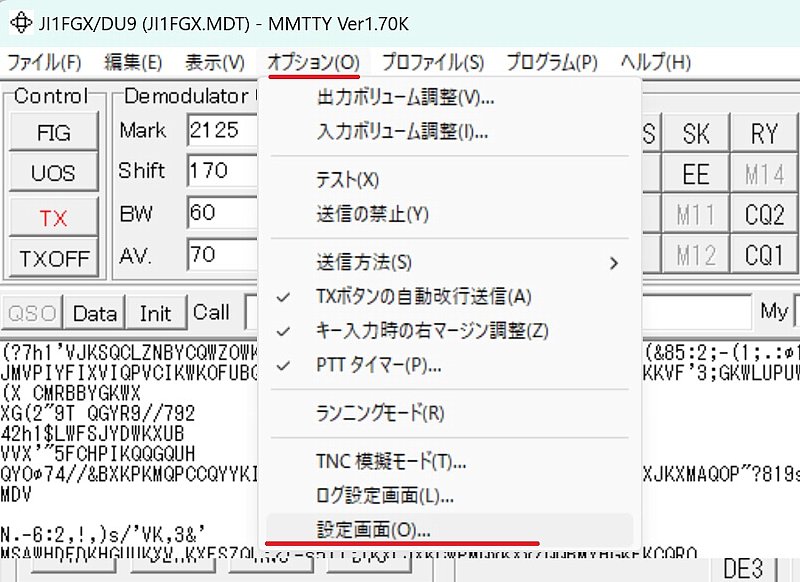Image resolution: width=800 pixels, height=582 pixels.
Task: Click the TXOFF button
Action: 54,258
